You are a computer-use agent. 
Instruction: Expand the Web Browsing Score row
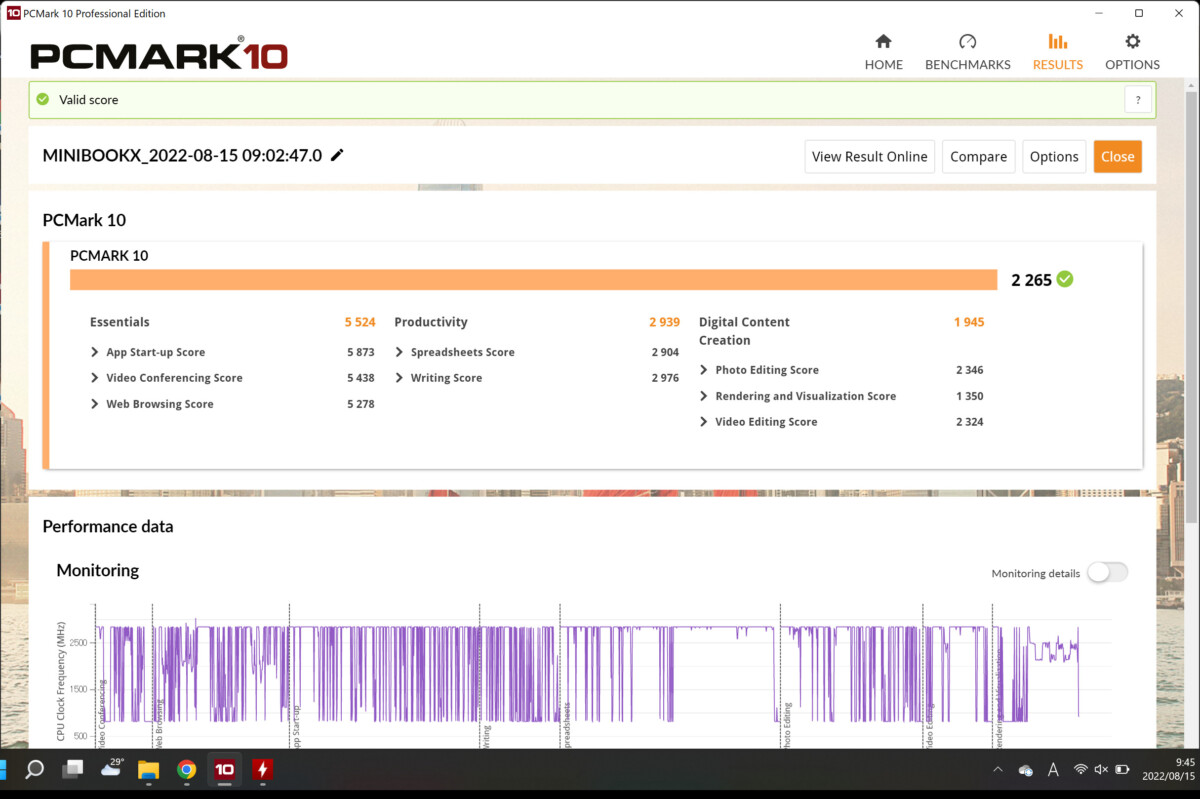pos(95,404)
